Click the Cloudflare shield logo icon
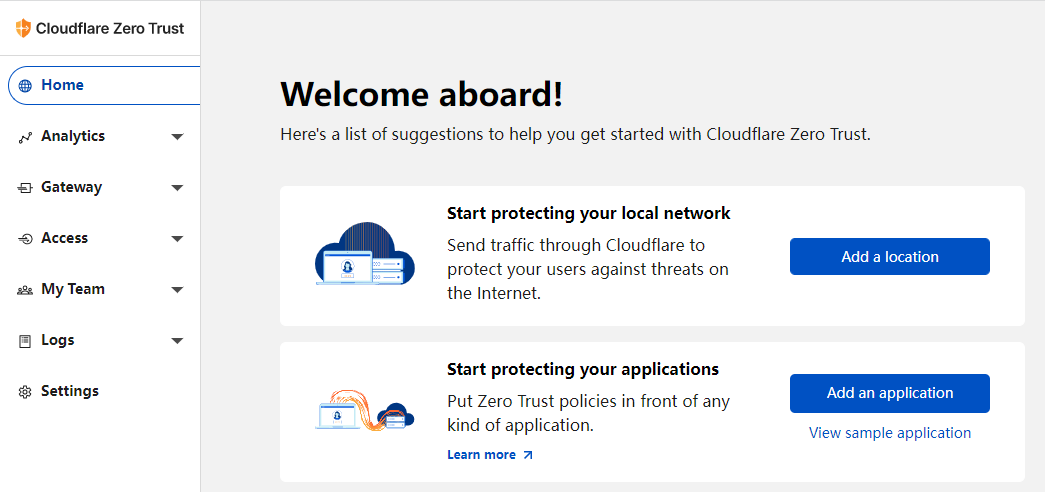 coord(23,28)
